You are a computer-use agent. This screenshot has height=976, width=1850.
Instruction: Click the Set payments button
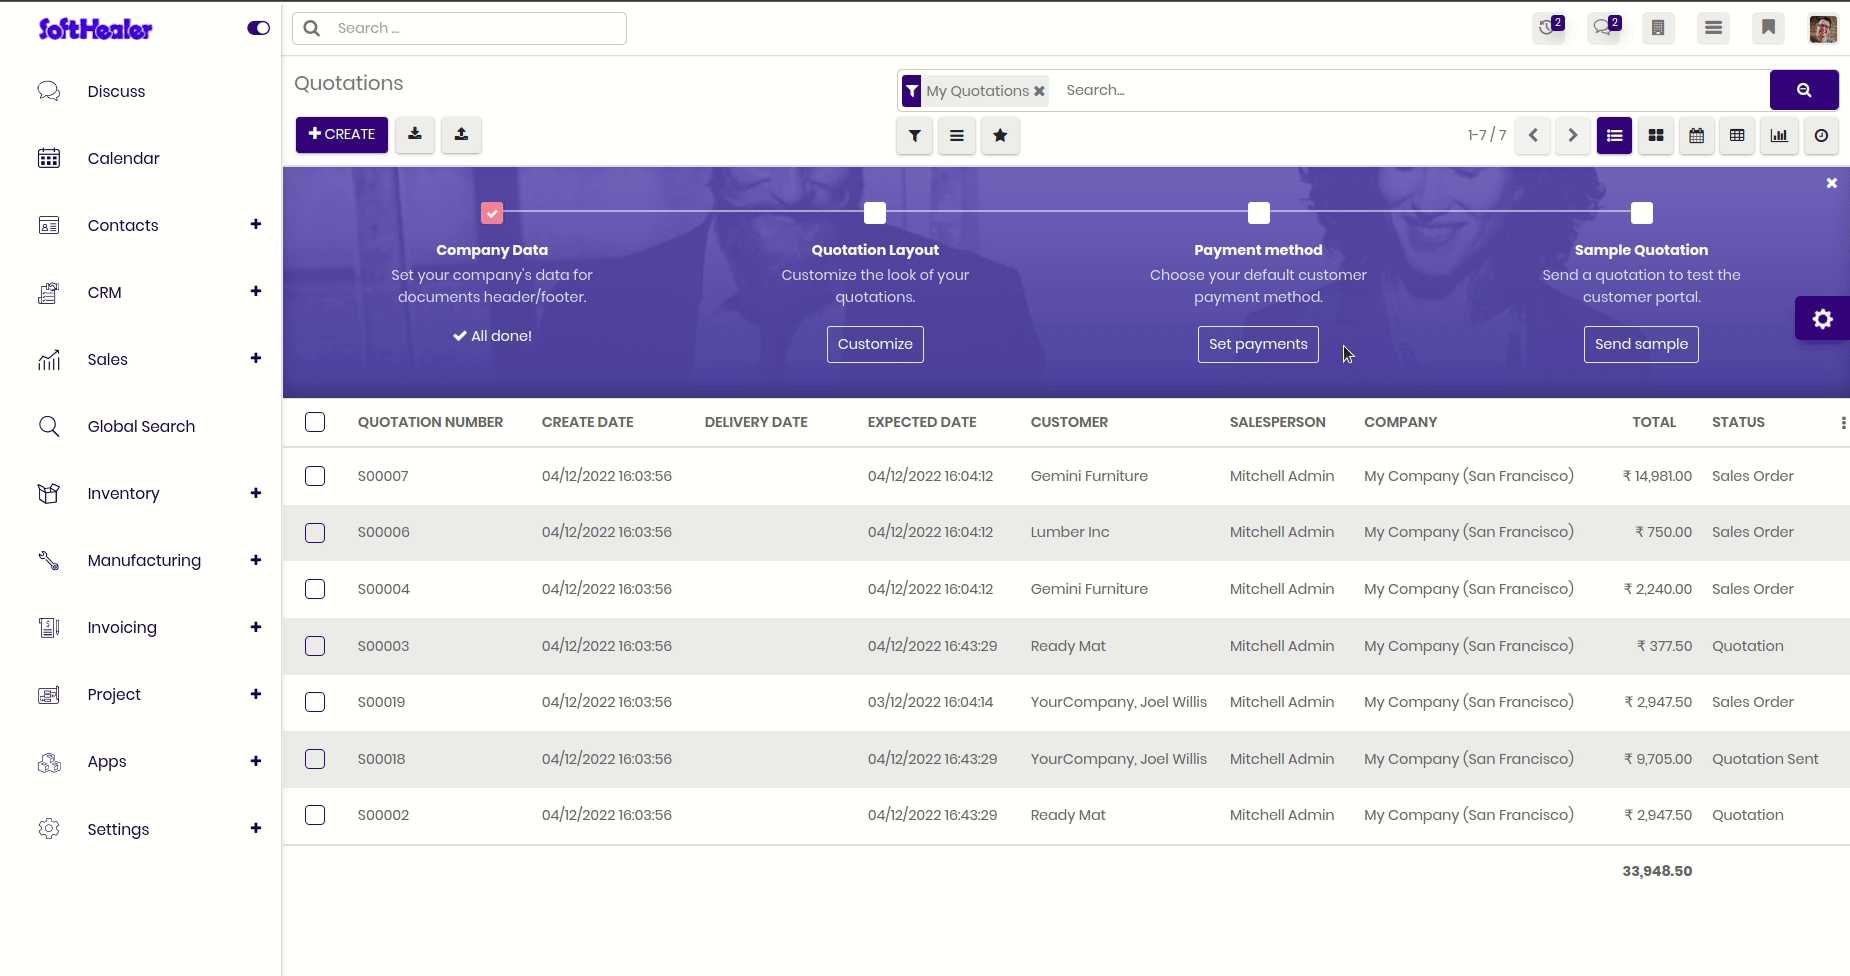1258,344
